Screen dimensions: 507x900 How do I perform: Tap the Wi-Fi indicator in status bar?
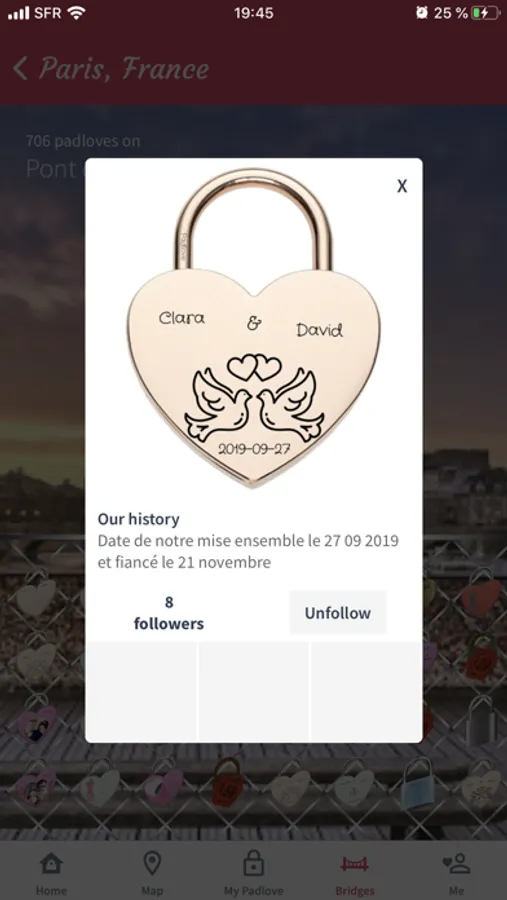tap(76, 13)
